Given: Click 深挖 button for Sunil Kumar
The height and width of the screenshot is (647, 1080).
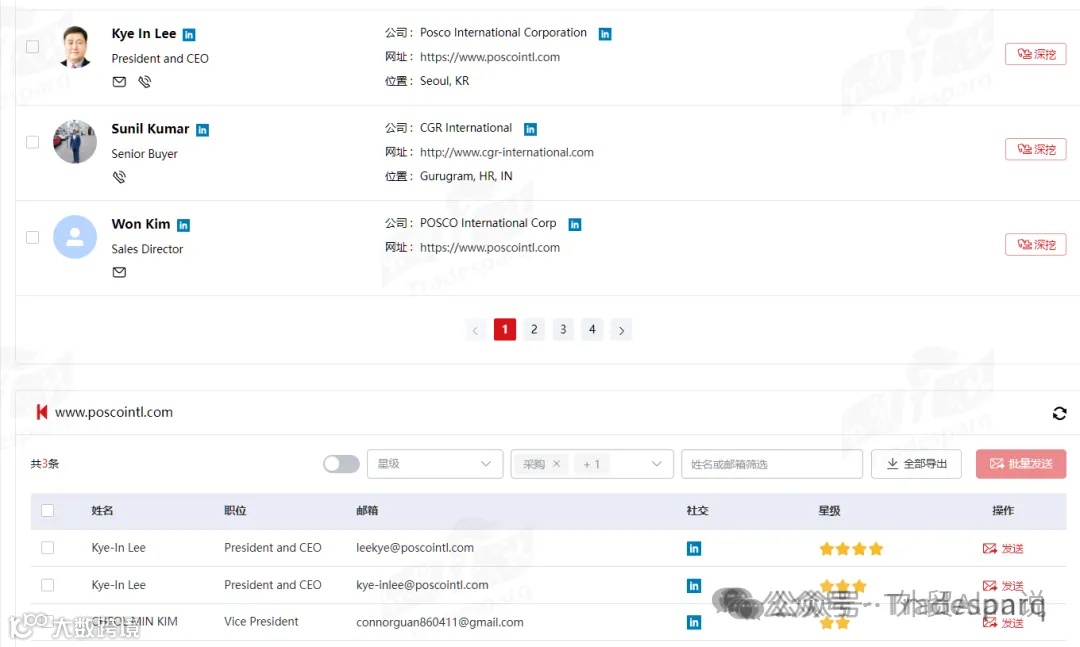Looking at the screenshot, I should click(1035, 149).
